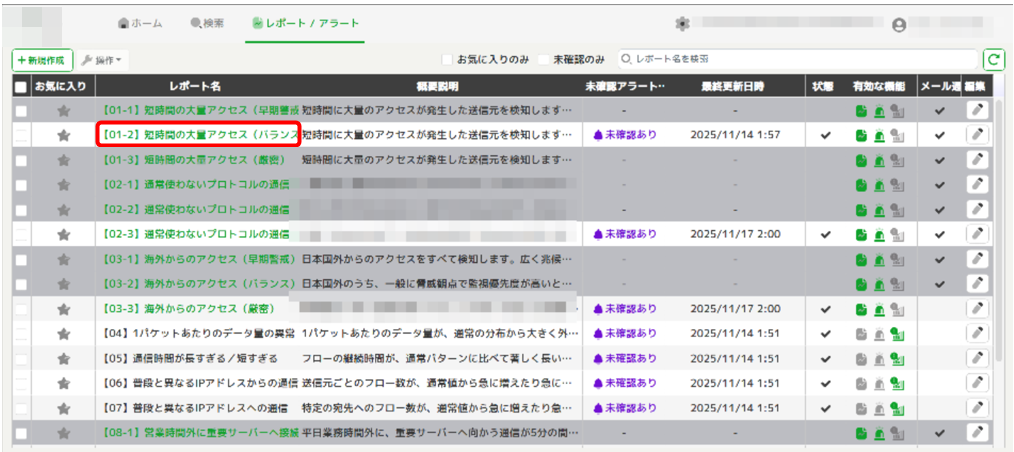The image size is (1014, 452).
Task: Click 【05】 通信時間が長すぎる／短すぎる report name
Action: tap(190, 358)
